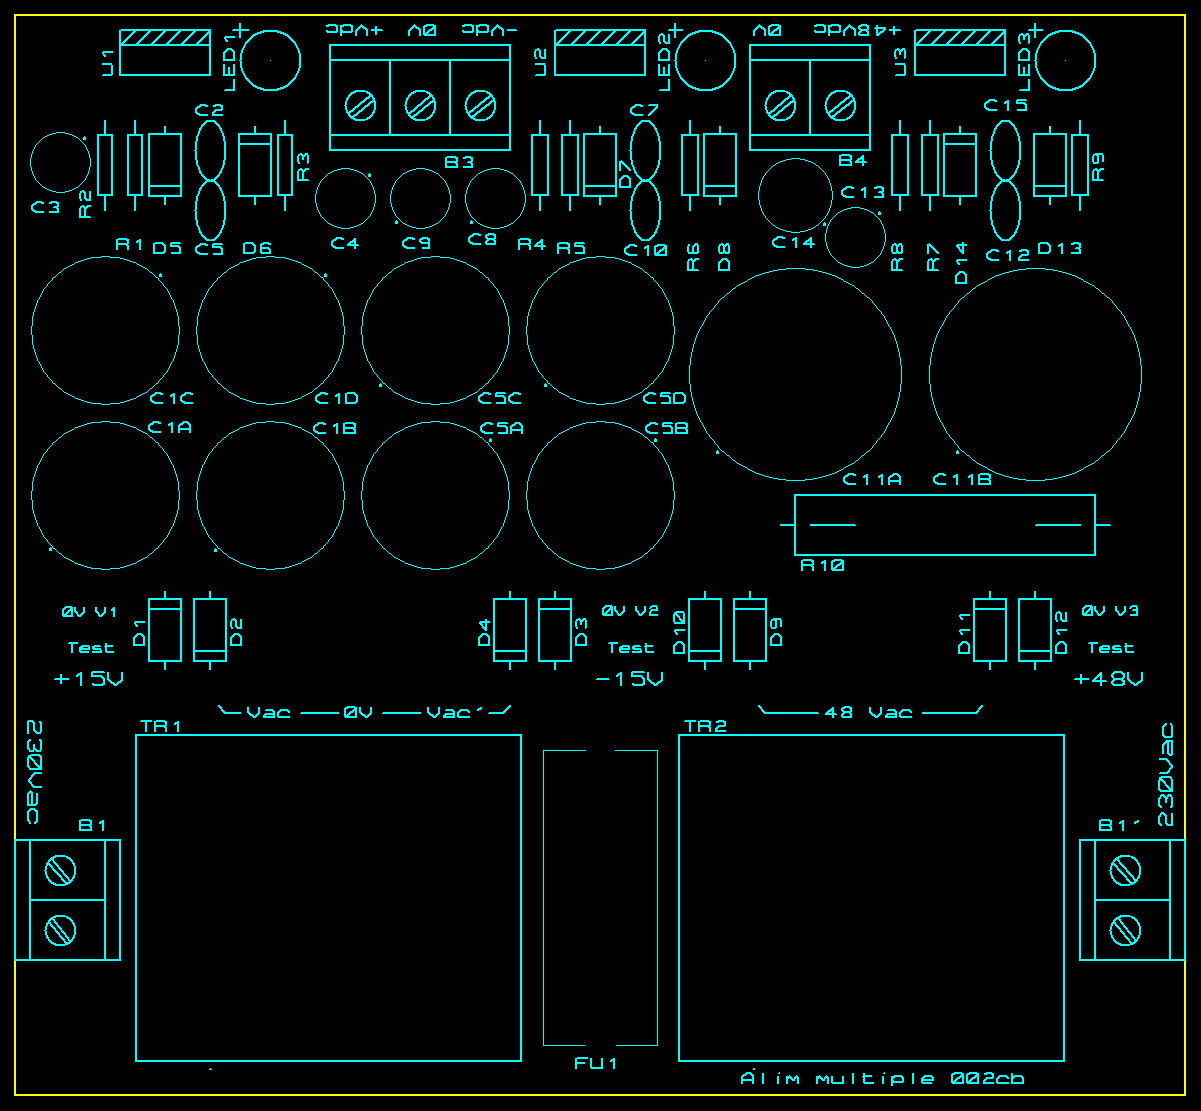Select the FU1 fuse holder outline
1201x1111 pixels.
point(600,897)
